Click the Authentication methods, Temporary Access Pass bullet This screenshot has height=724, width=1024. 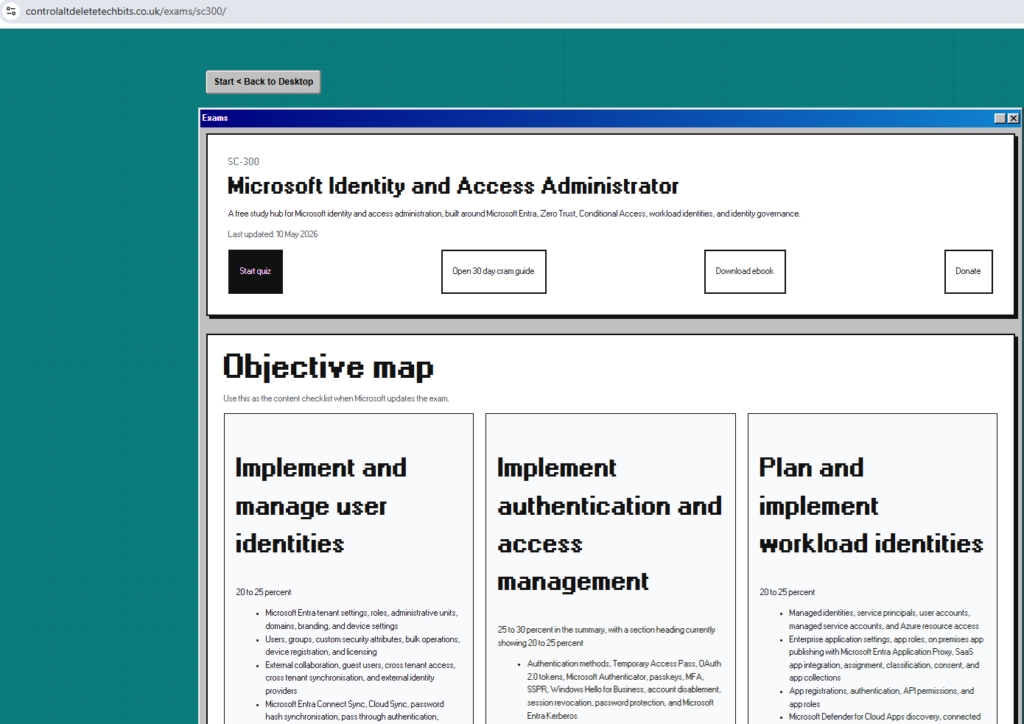624,689
